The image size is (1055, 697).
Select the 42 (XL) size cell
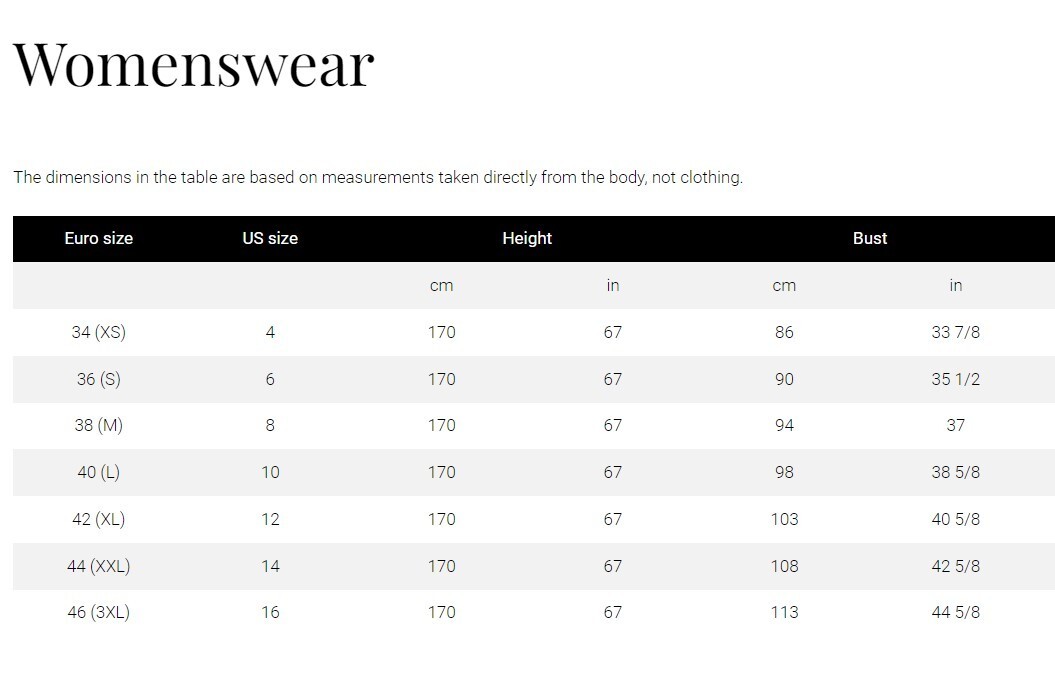[x=99, y=519]
